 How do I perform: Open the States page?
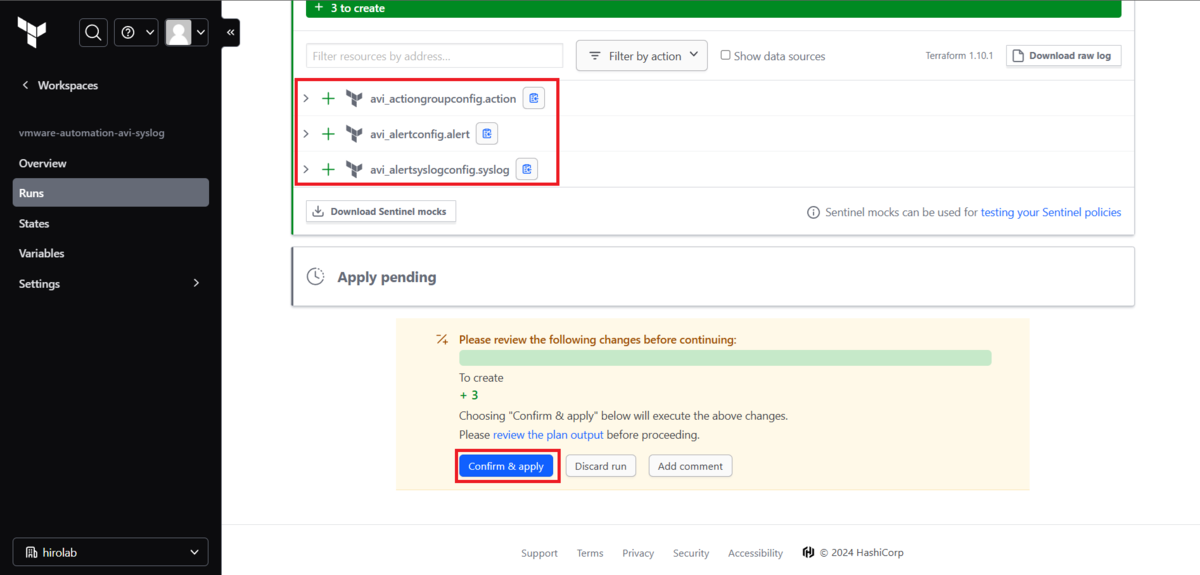click(x=34, y=224)
